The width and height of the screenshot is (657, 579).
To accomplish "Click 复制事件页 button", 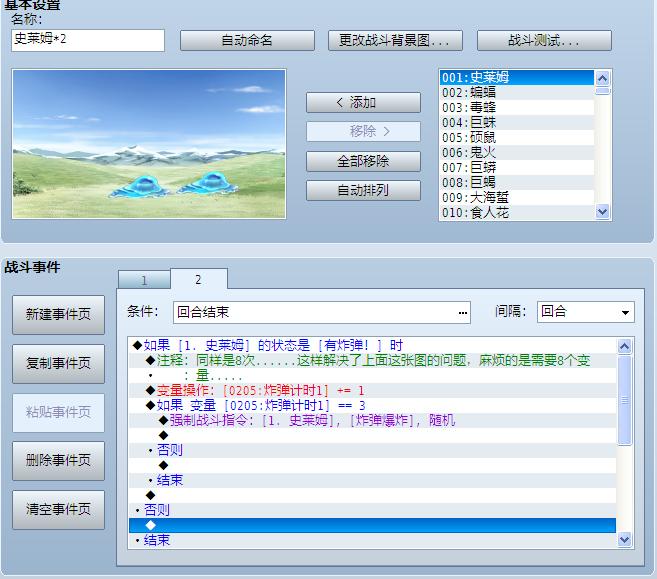I will 58,364.
